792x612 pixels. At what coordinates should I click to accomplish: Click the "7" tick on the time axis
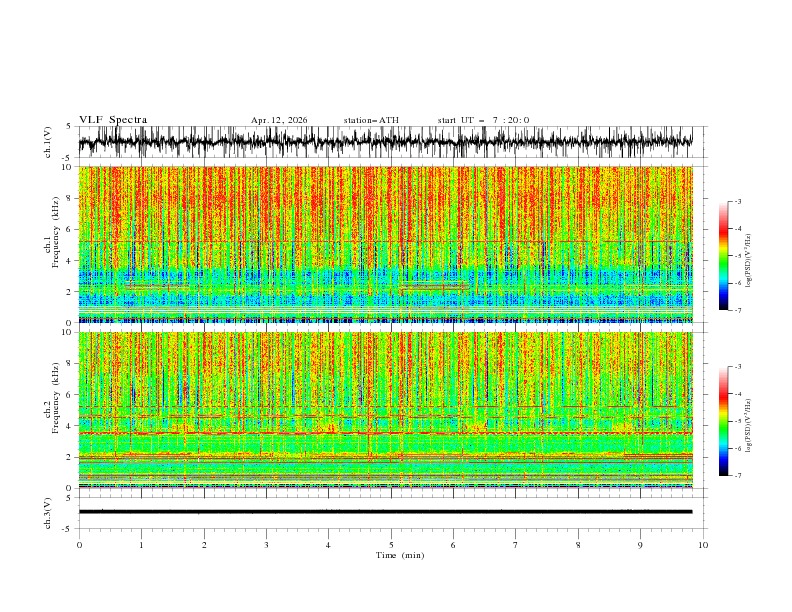516,545
